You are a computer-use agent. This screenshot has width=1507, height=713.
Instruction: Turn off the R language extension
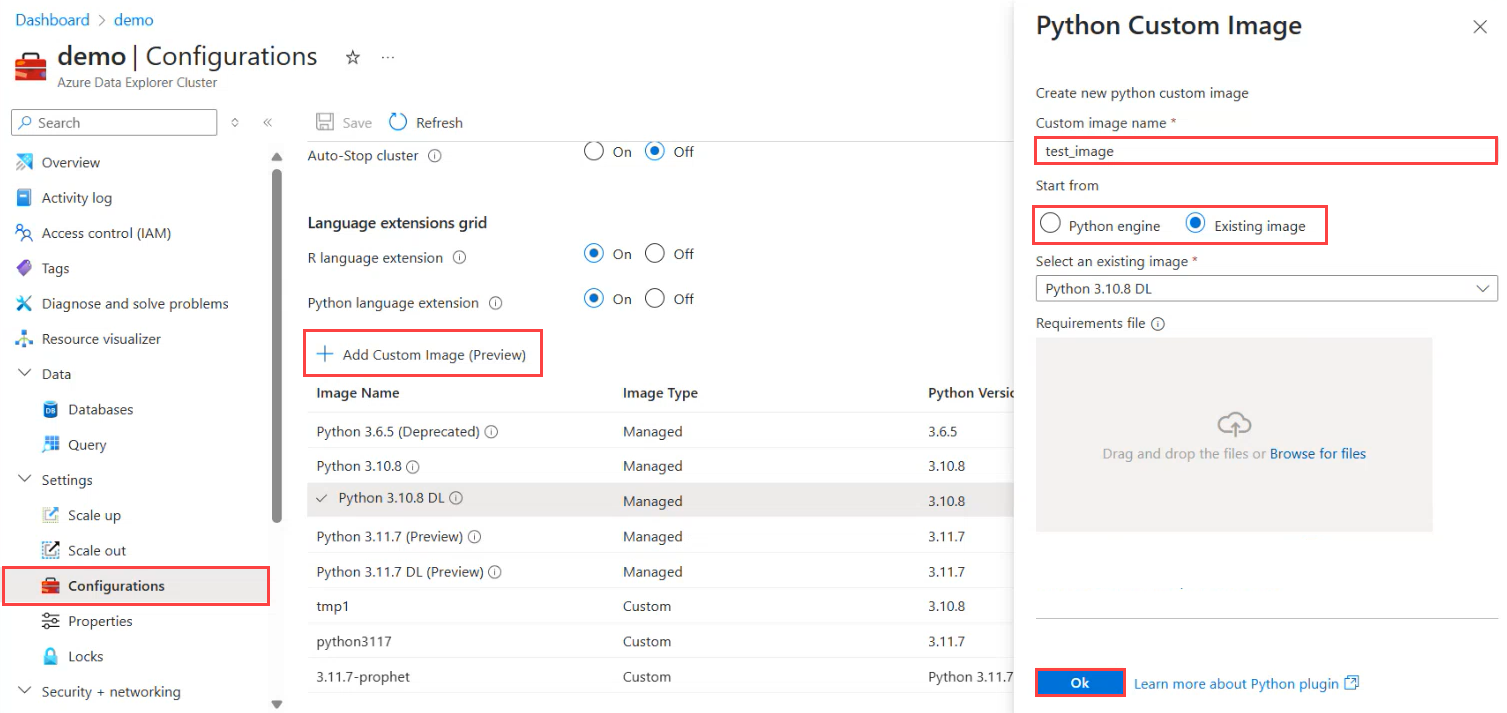655,253
